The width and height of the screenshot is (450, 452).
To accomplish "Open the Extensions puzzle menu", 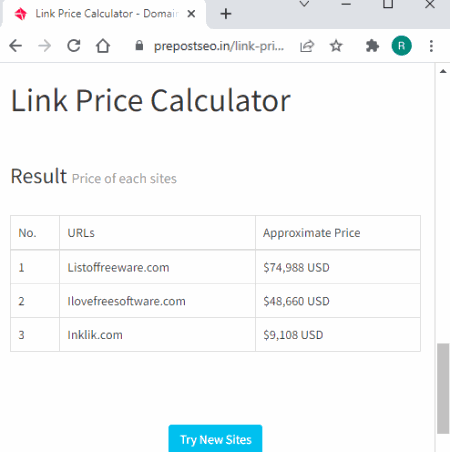I will pos(372,46).
